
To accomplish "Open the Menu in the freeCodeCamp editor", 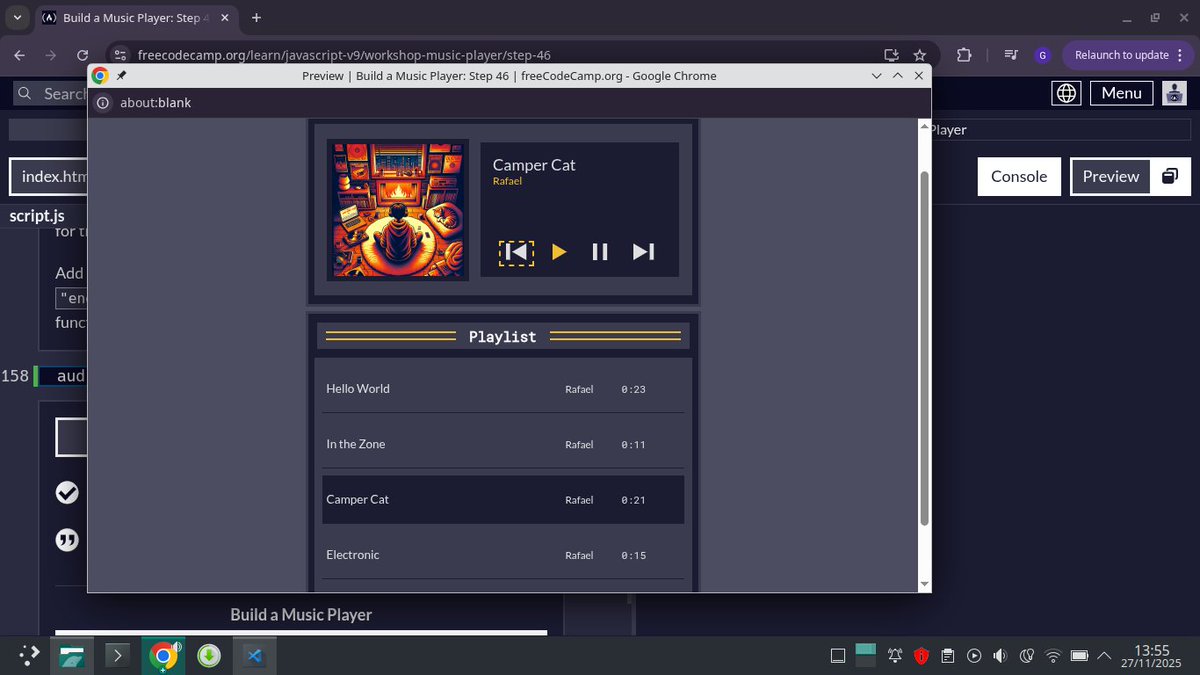I will click(x=1121, y=92).
